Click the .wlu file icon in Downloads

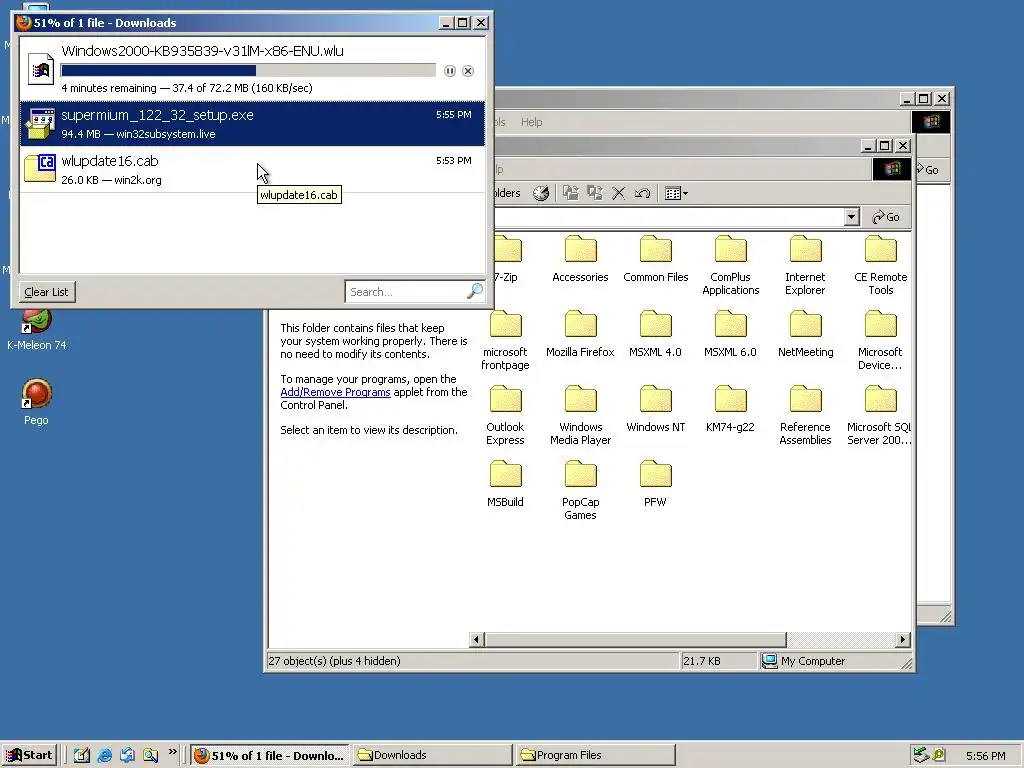coord(40,69)
